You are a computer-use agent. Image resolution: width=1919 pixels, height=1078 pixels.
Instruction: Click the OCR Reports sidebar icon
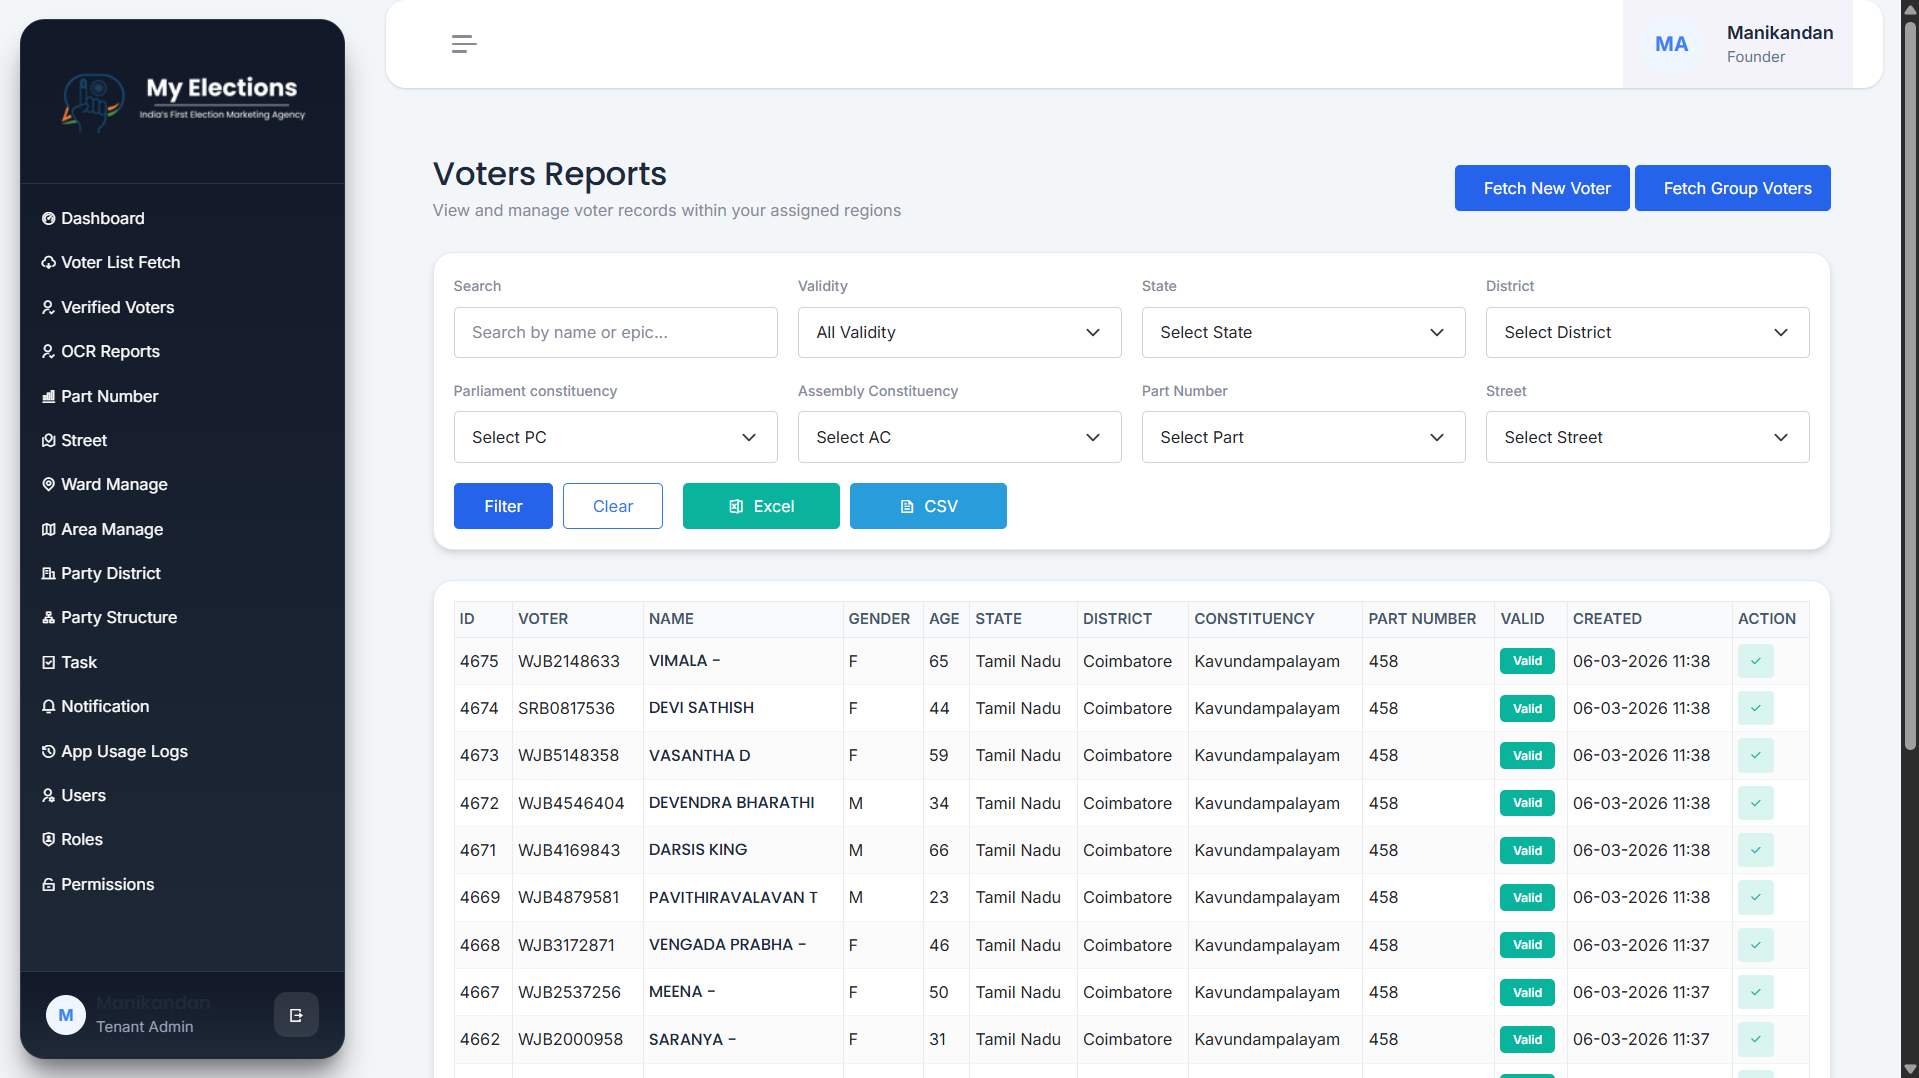48,351
